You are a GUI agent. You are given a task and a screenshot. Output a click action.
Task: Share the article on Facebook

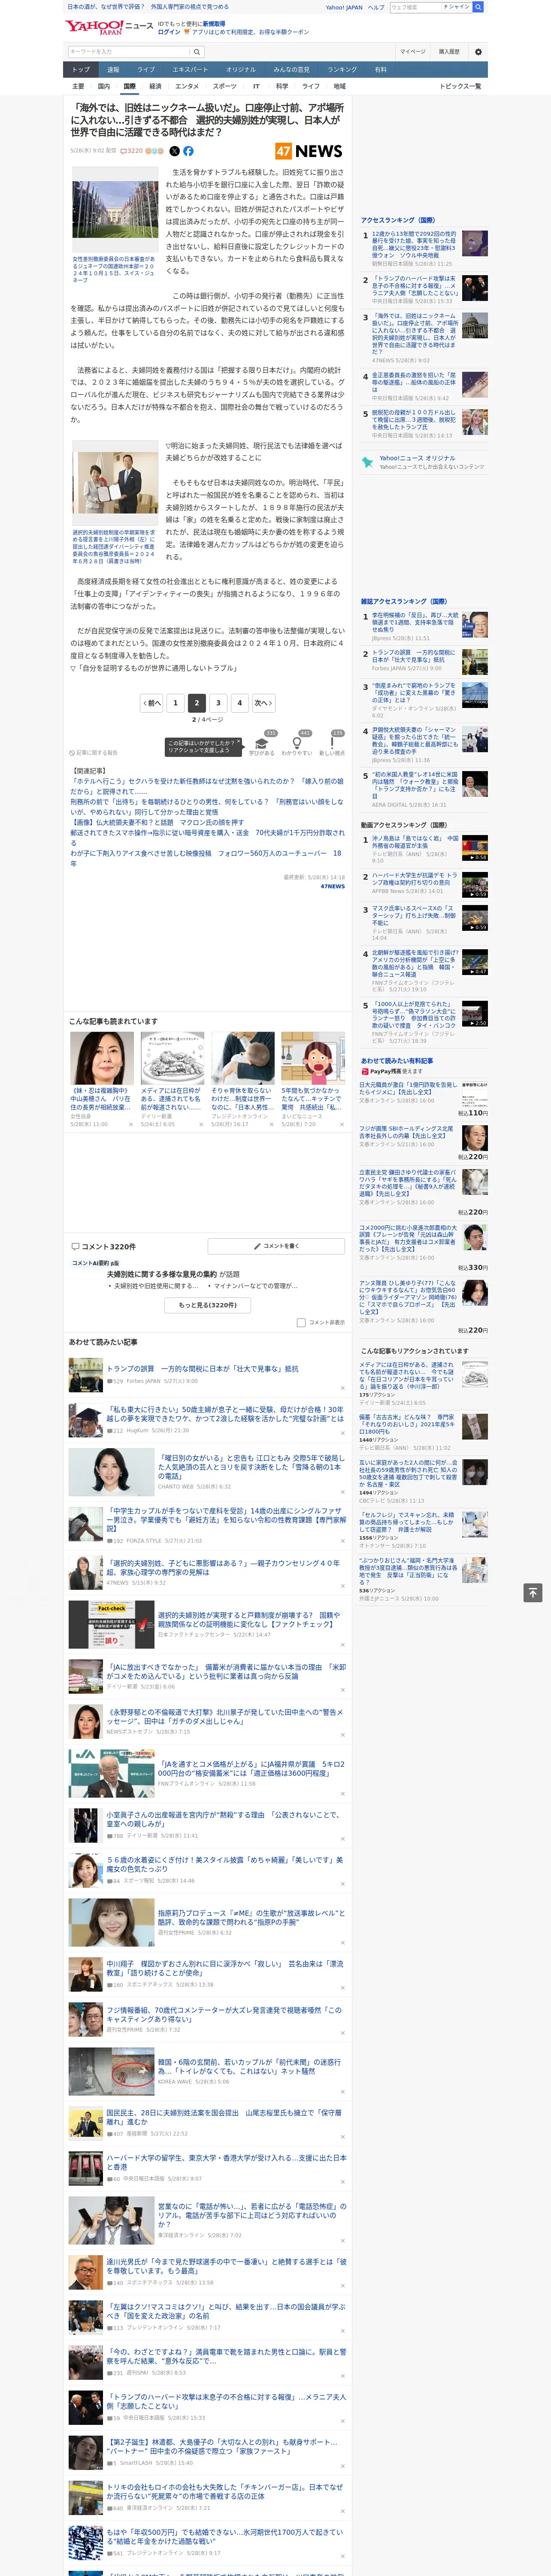tap(188, 151)
